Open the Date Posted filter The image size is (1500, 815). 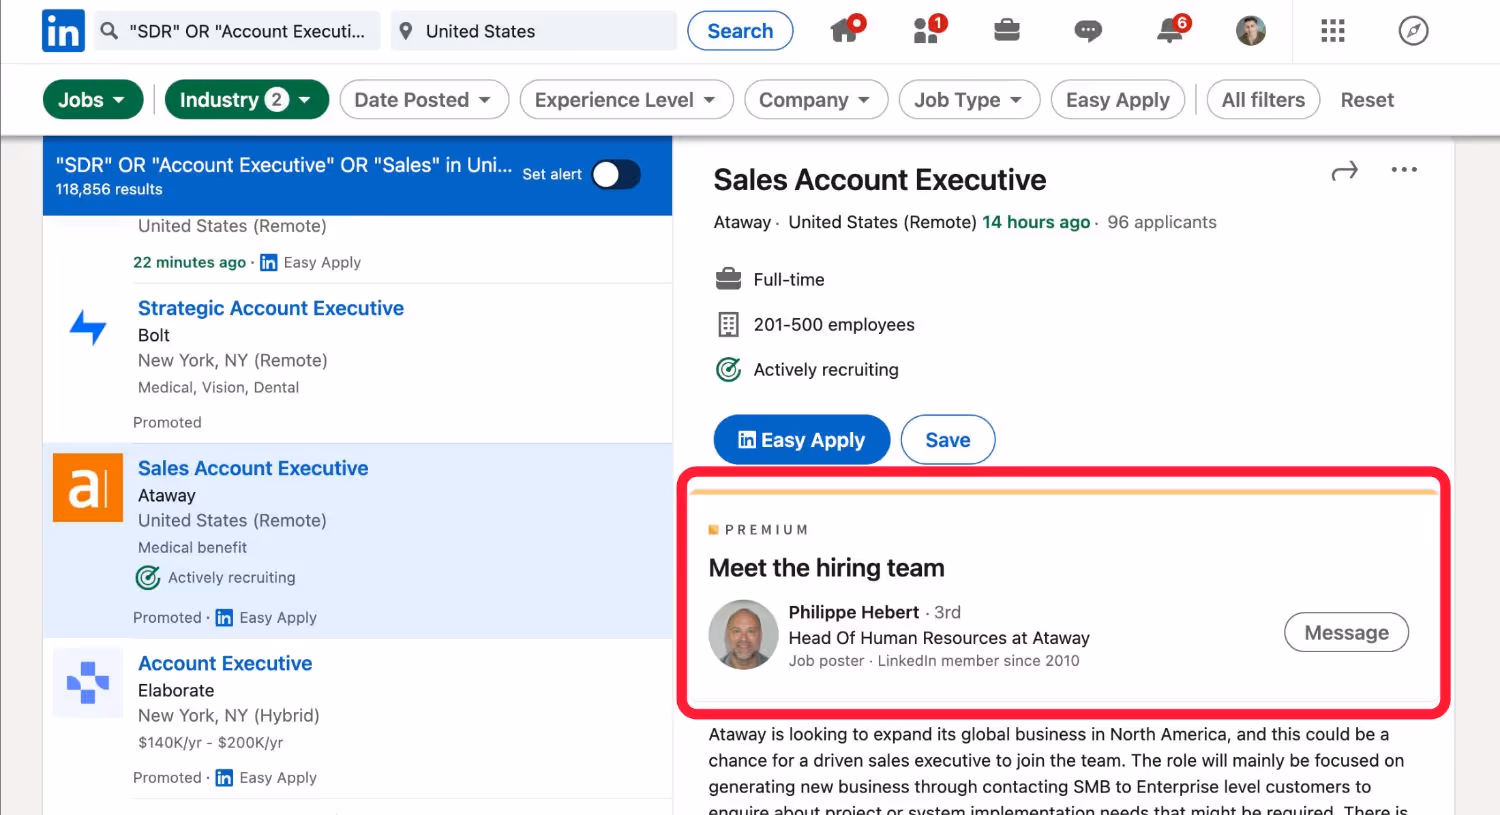coord(424,100)
